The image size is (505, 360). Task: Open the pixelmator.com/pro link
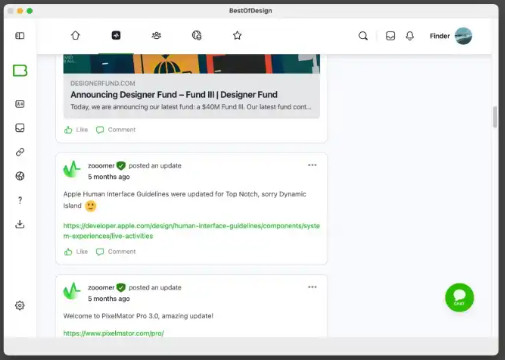tap(114, 333)
